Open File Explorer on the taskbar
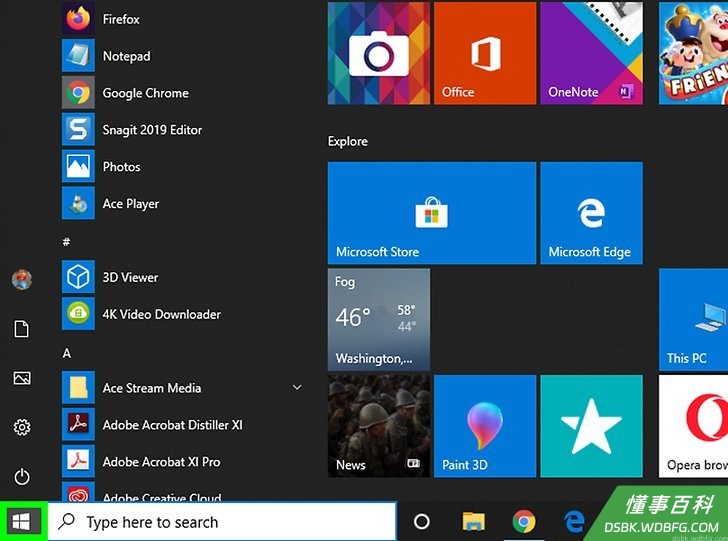Image resolution: width=728 pixels, height=541 pixels. (473, 521)
